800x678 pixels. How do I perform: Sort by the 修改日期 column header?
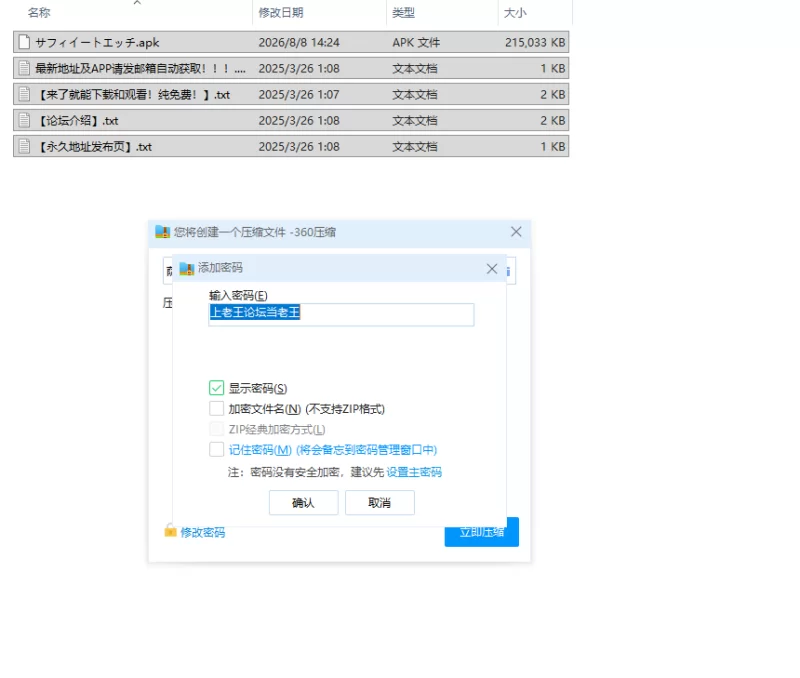tap(281, 13)
